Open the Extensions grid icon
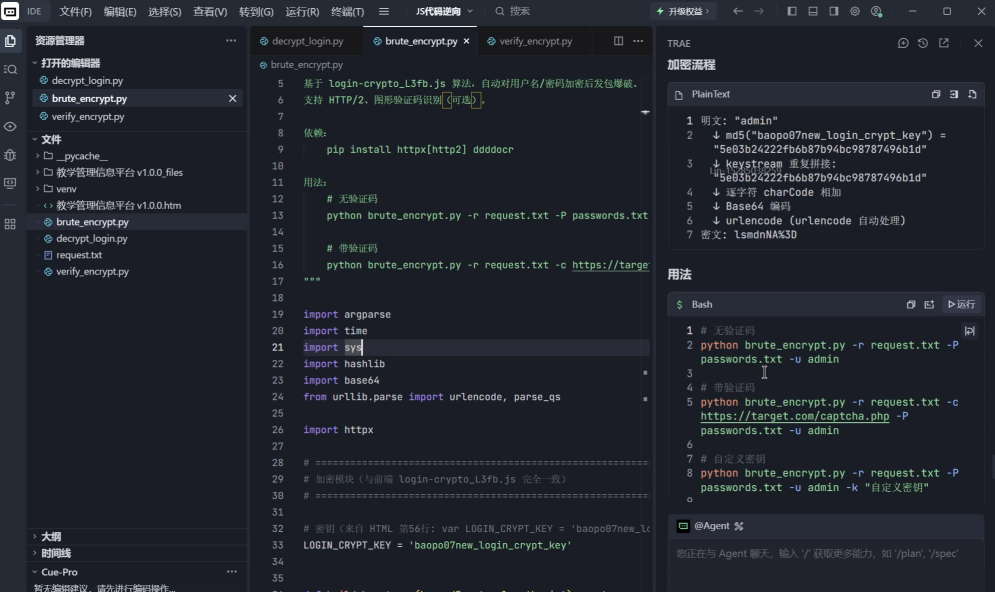This screenshot has height=592, width=995. point(10,224)
